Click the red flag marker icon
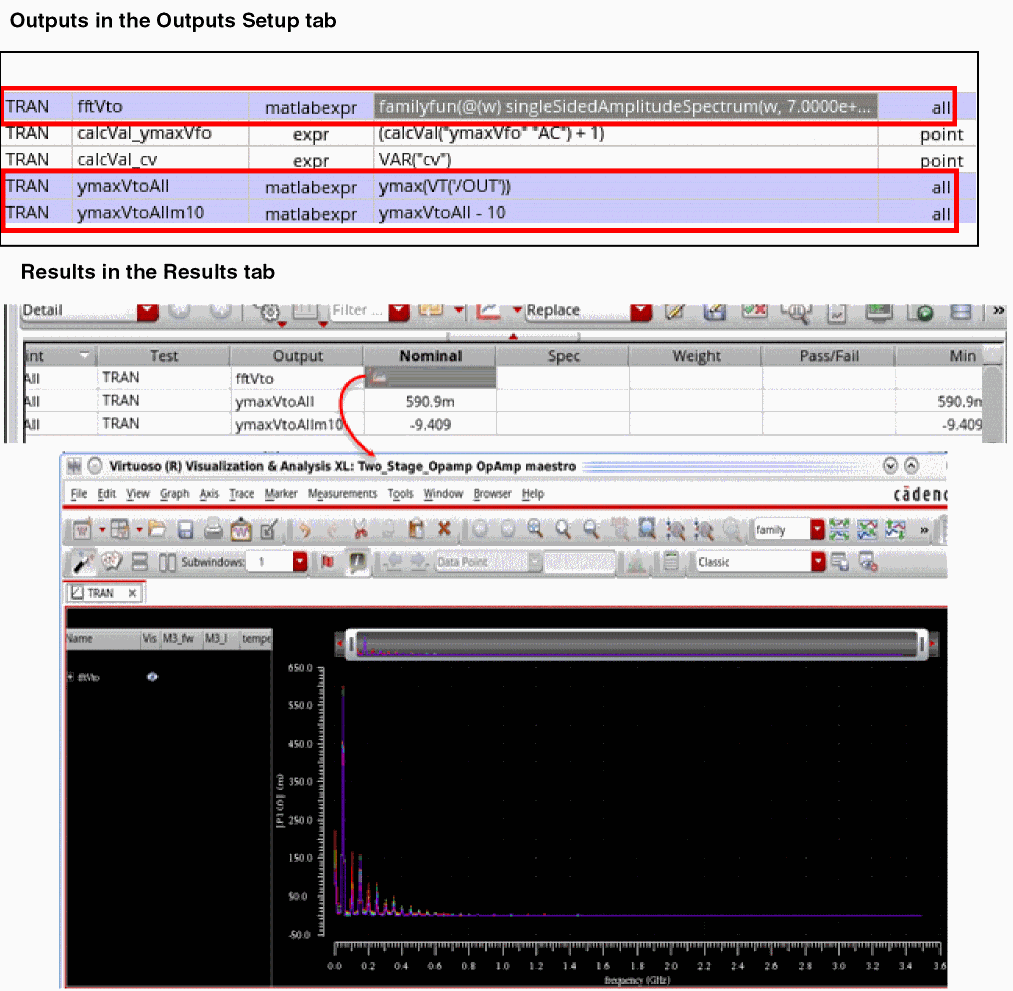 tap(327, 562)
